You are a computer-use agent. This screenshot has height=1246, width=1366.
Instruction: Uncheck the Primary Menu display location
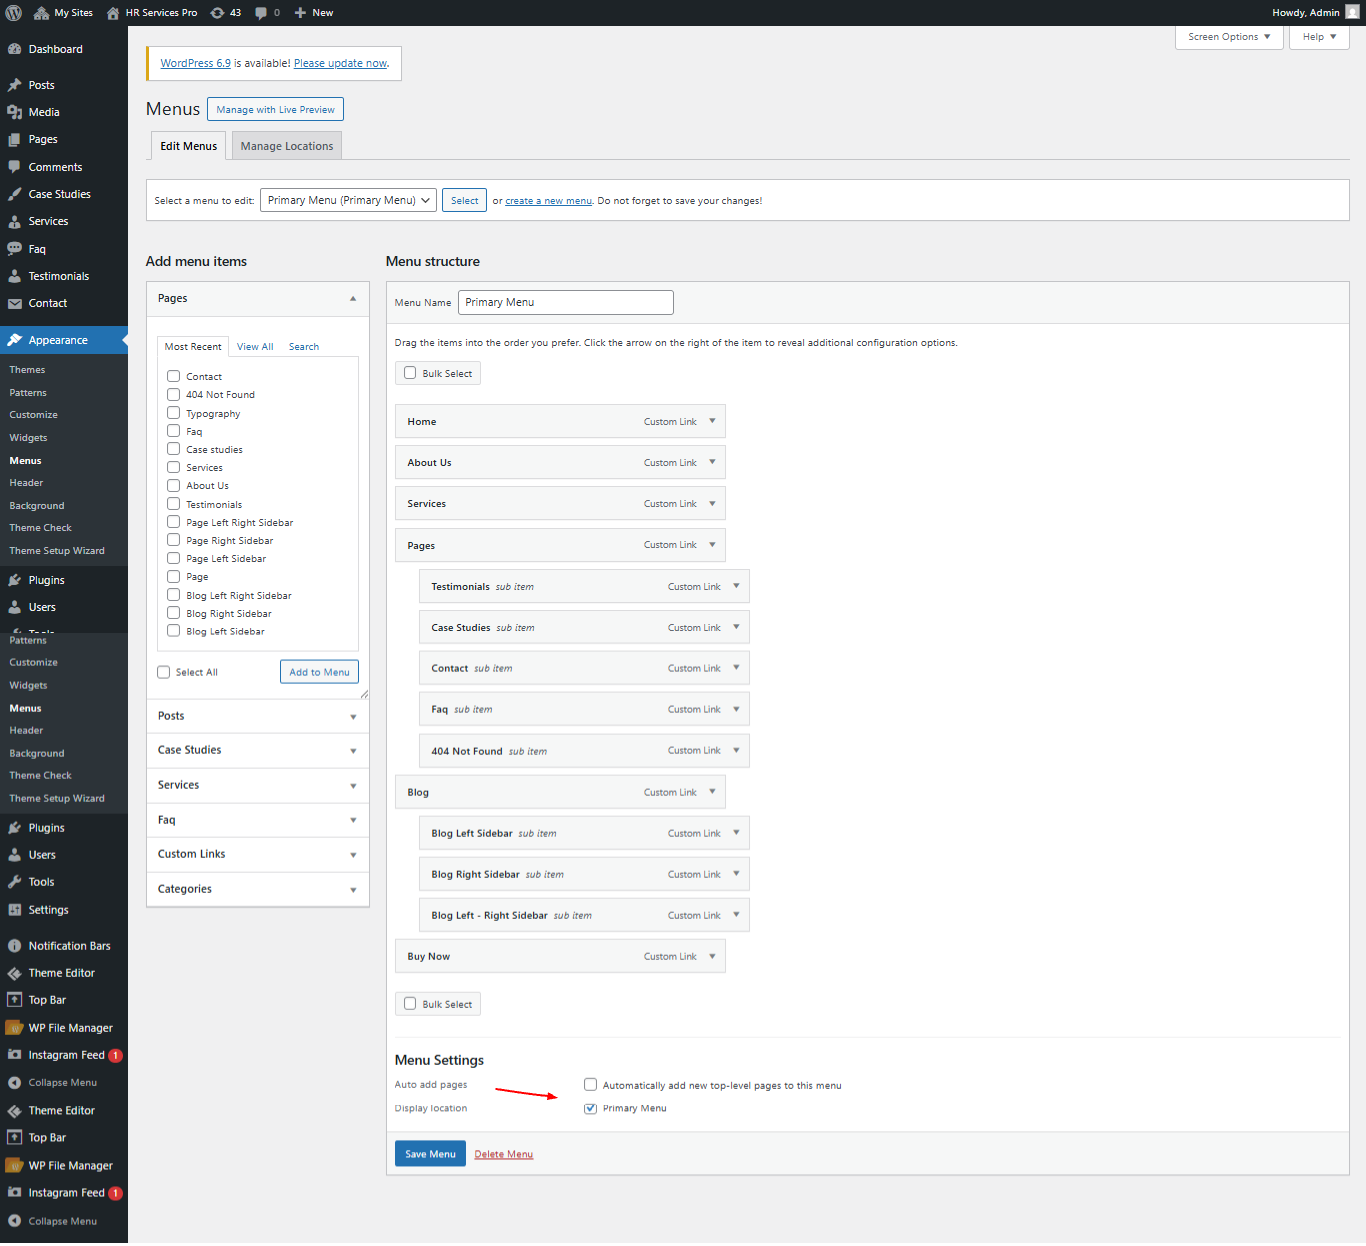pos(591,1108)
